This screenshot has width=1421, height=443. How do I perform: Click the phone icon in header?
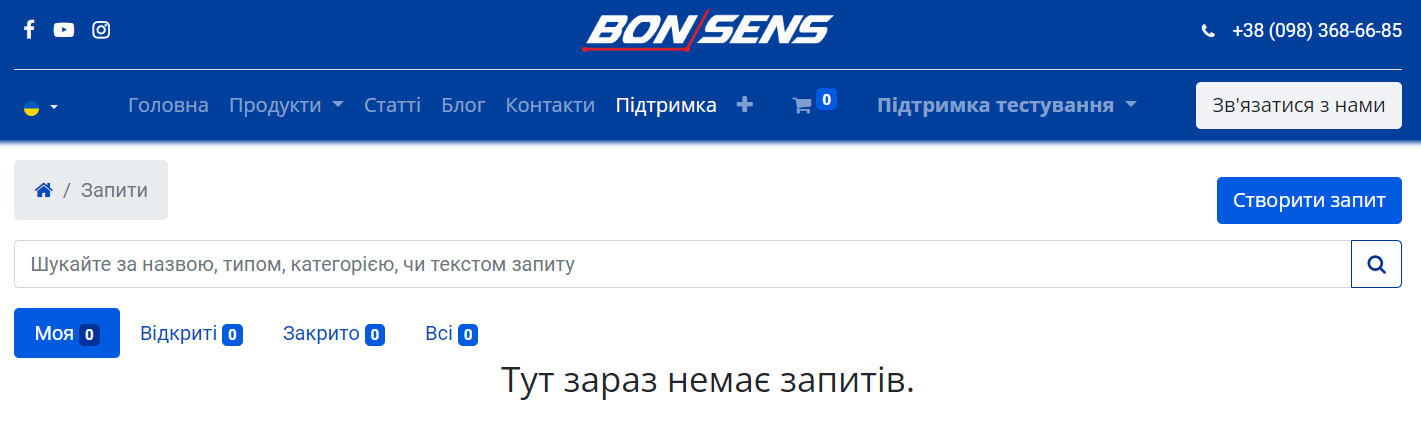[1208, 31]
